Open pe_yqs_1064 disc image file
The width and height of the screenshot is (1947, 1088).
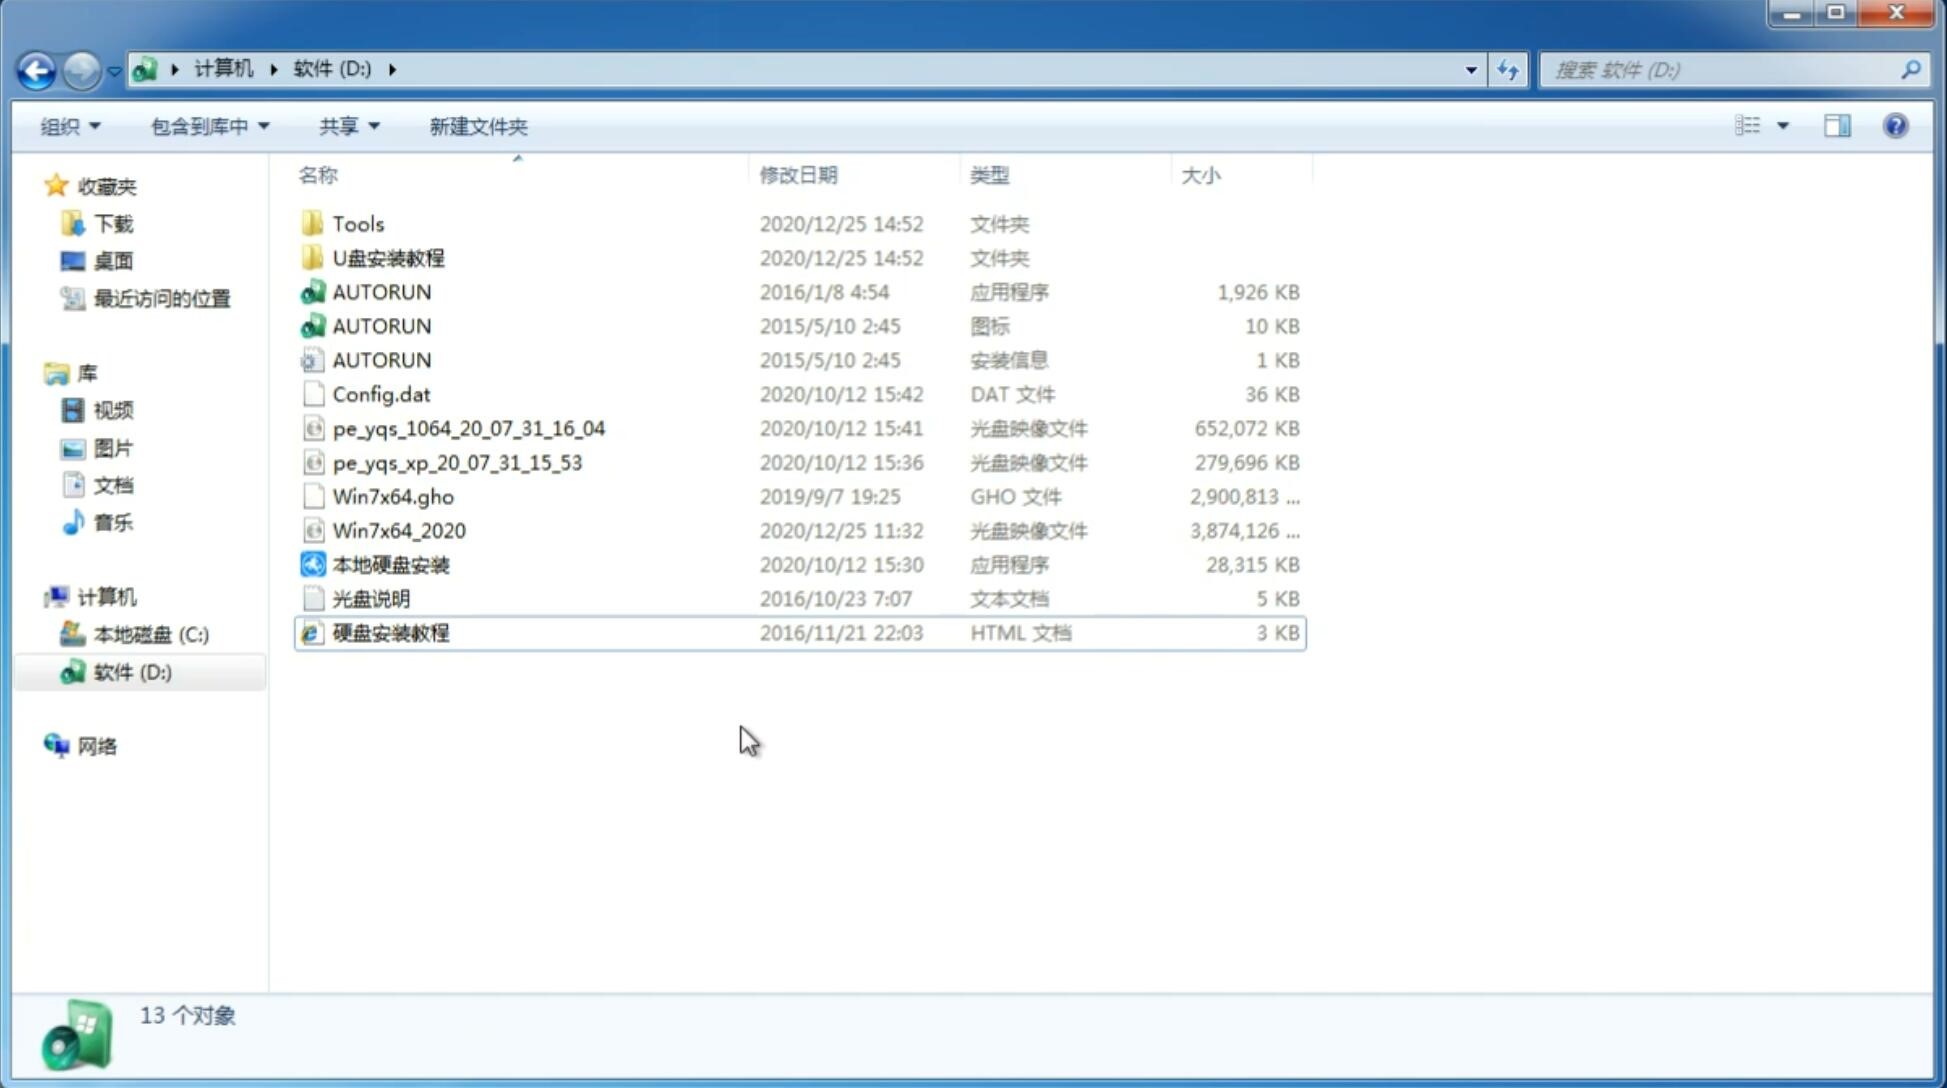point(468,428)
